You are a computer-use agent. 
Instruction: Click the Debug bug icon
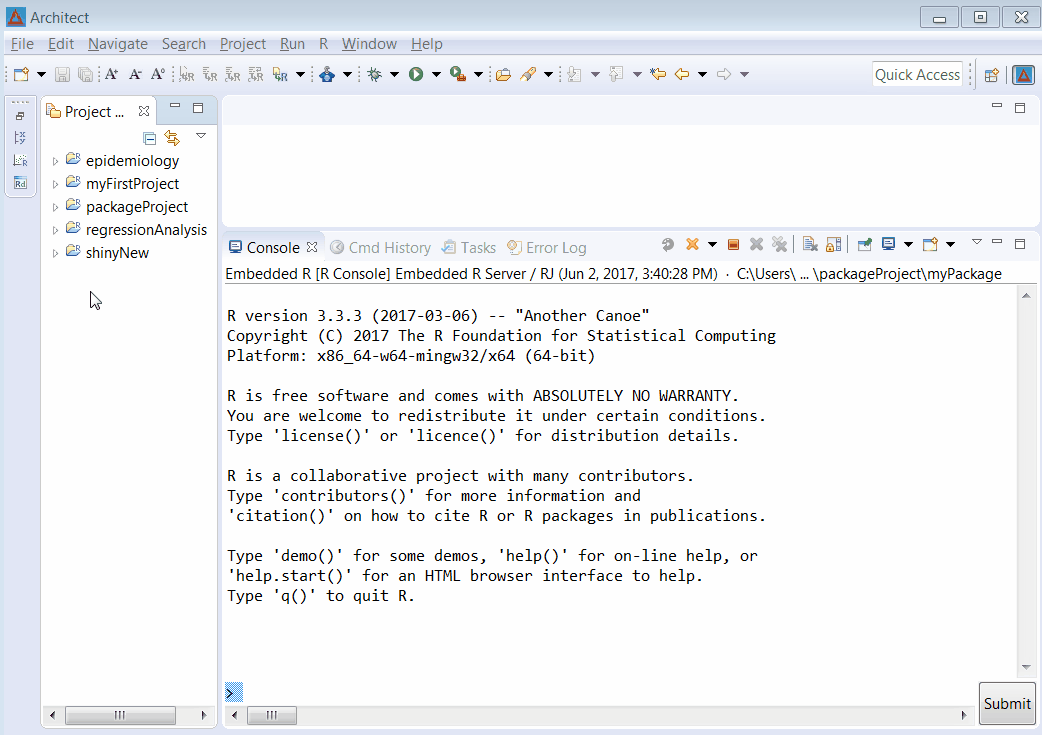tap(375, 74)
